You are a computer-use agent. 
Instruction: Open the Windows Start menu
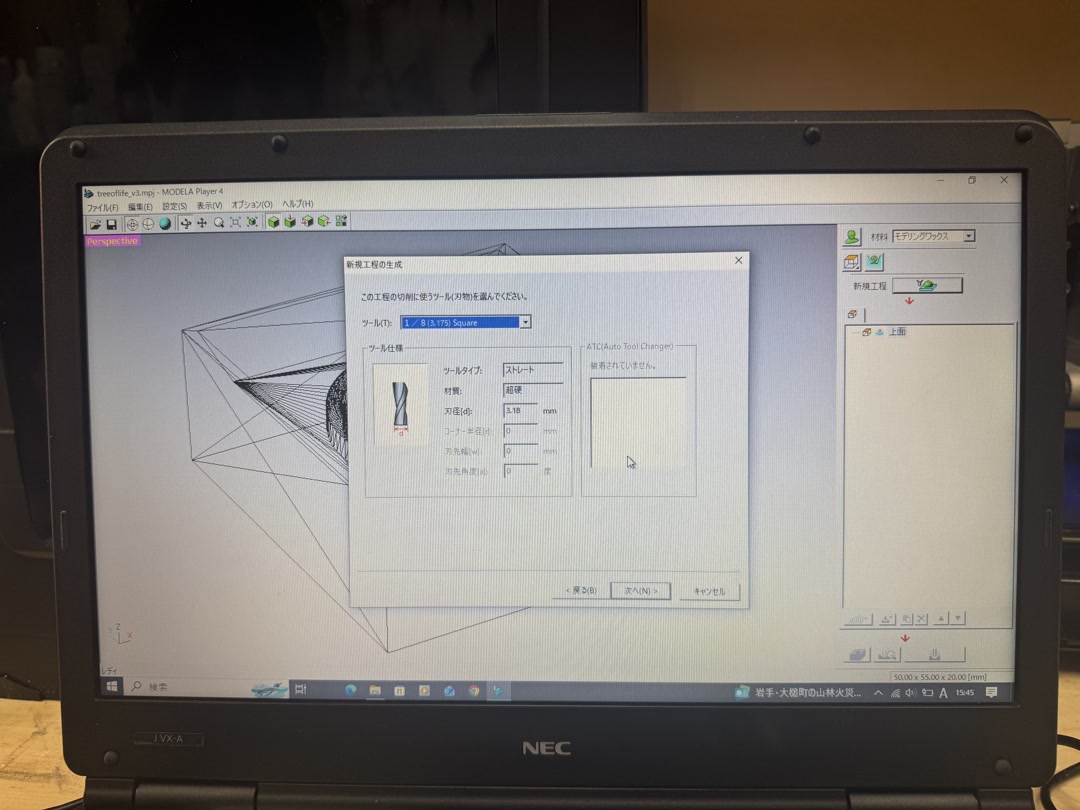(112, 686)
